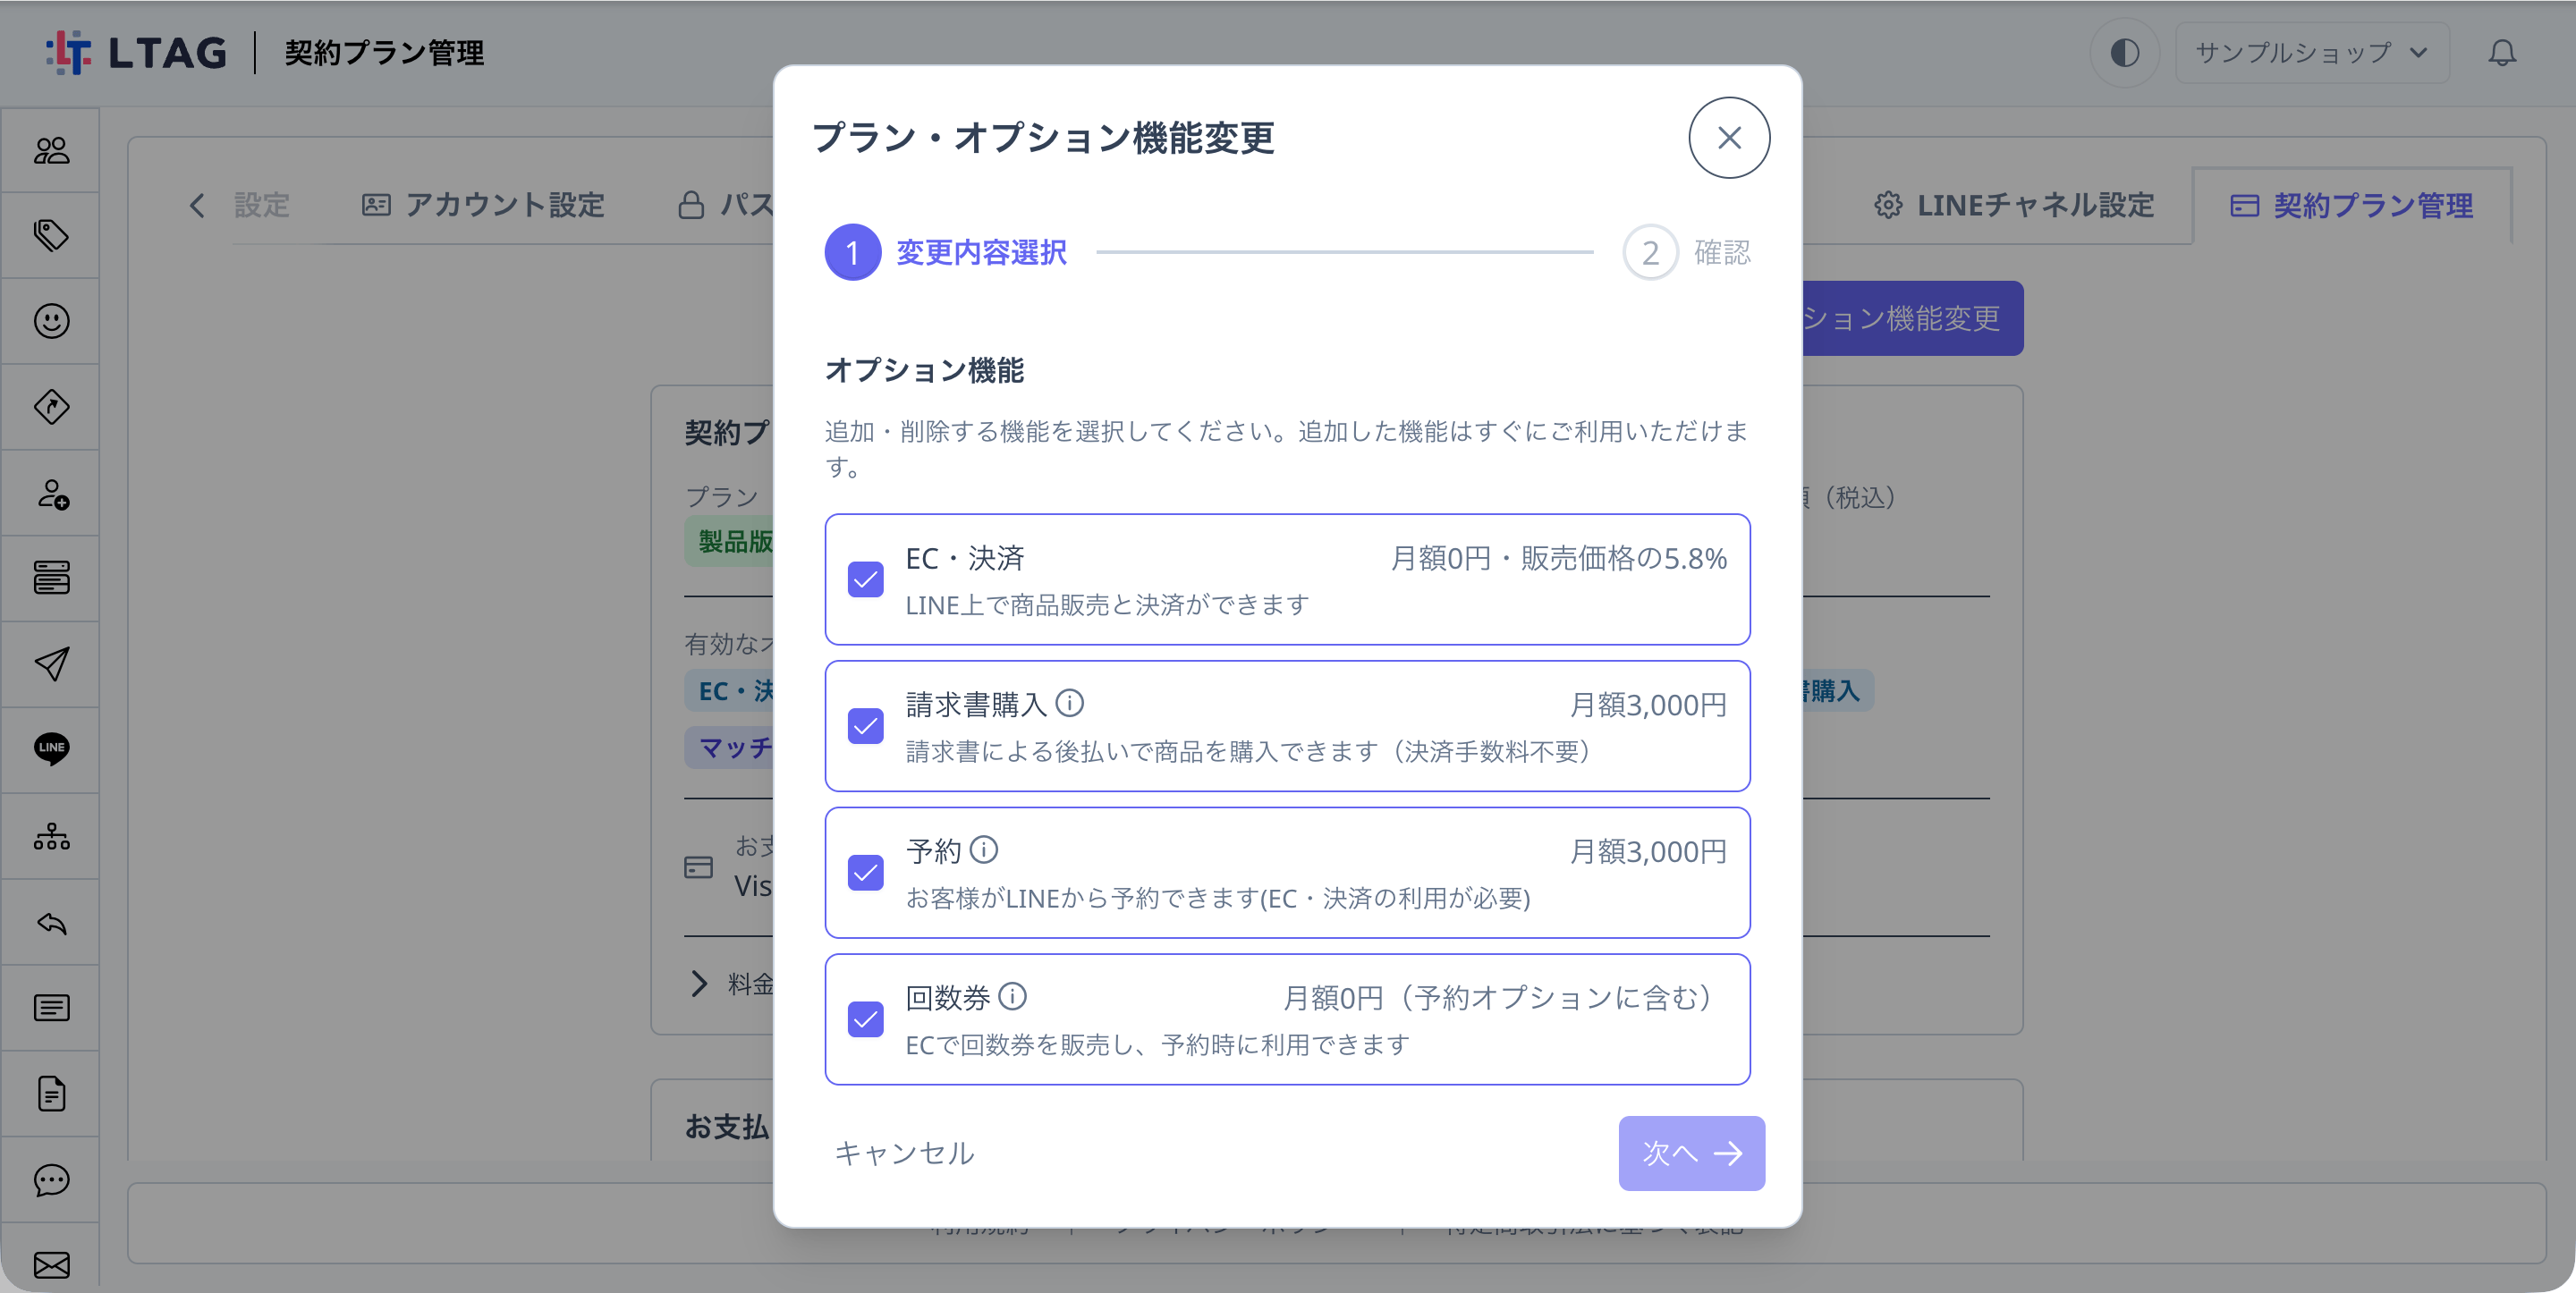This screenshot has height=1293, width=2576.
Task: Open the document page sidebar icon
Action: click(x=51, y=1093)
